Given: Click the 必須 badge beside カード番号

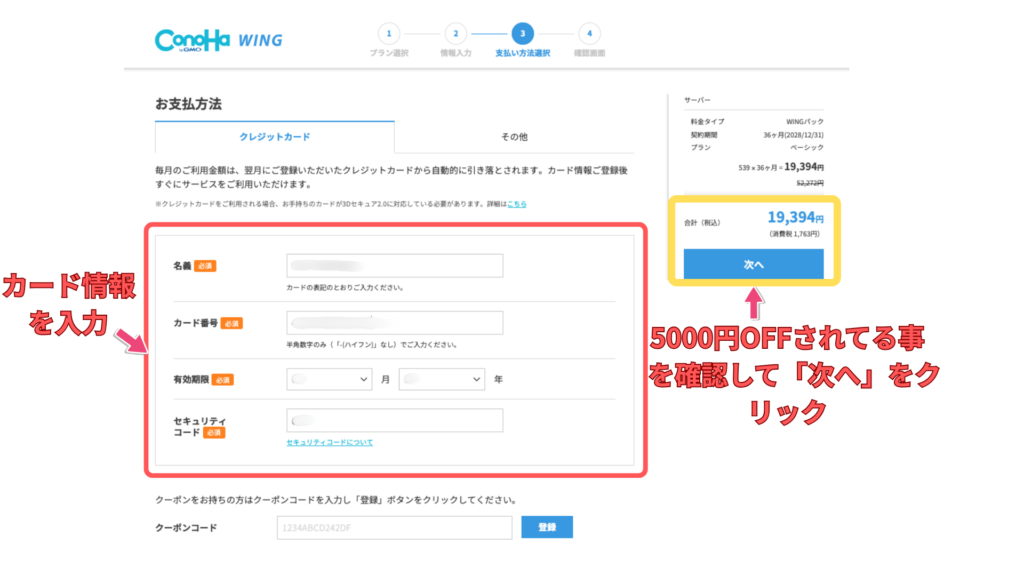Looking at the screenshot, I should click(x=231, y=323).
